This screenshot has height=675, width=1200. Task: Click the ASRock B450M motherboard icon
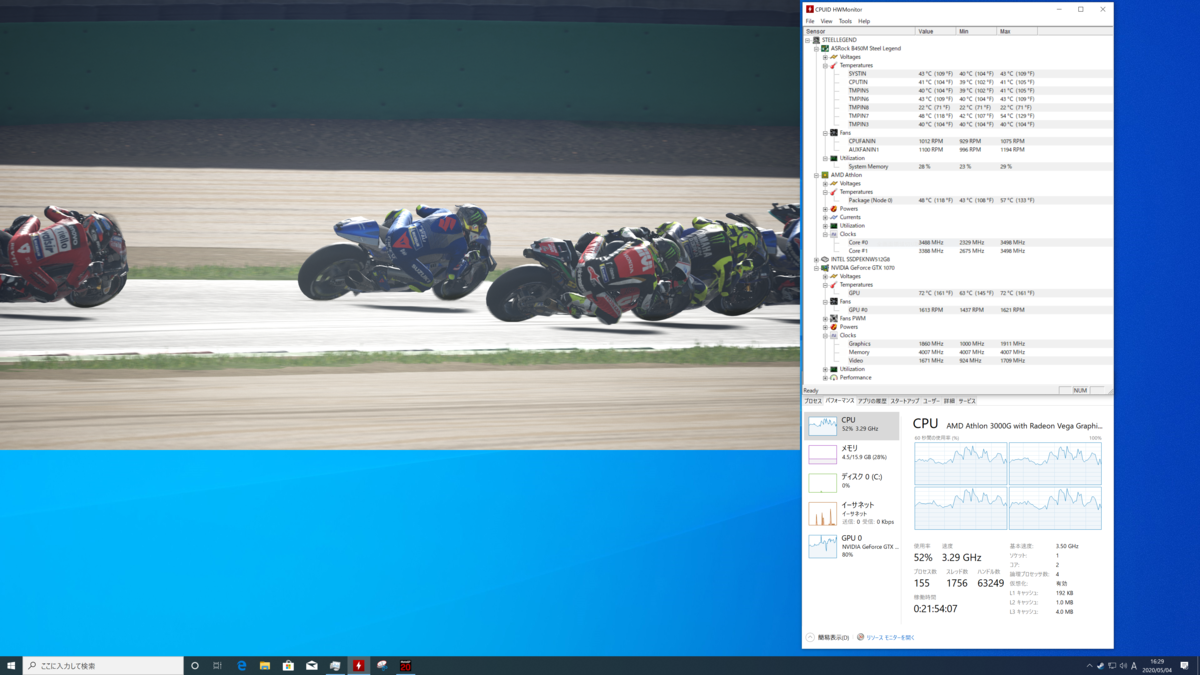[825, 48]
